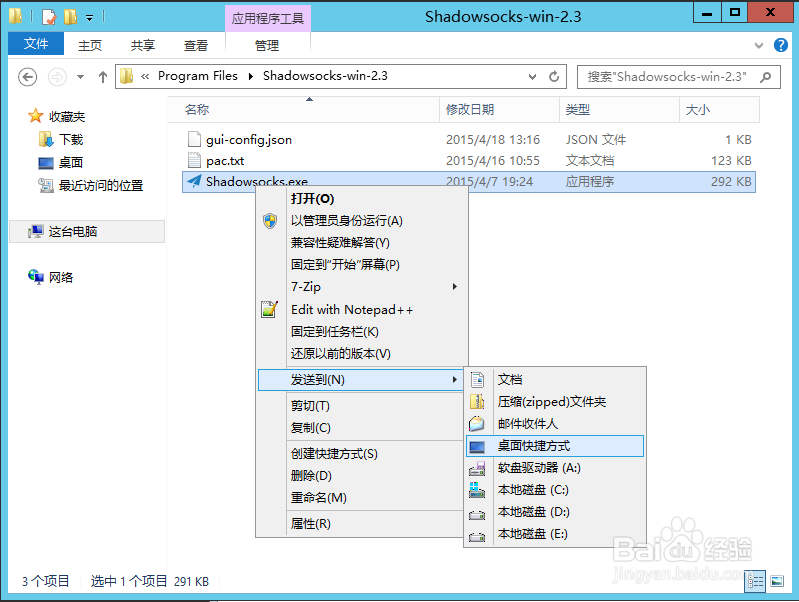Send to 邮件收件人
Image resolution: width=799 pixels, height=602 pixels.
point(555,424)
